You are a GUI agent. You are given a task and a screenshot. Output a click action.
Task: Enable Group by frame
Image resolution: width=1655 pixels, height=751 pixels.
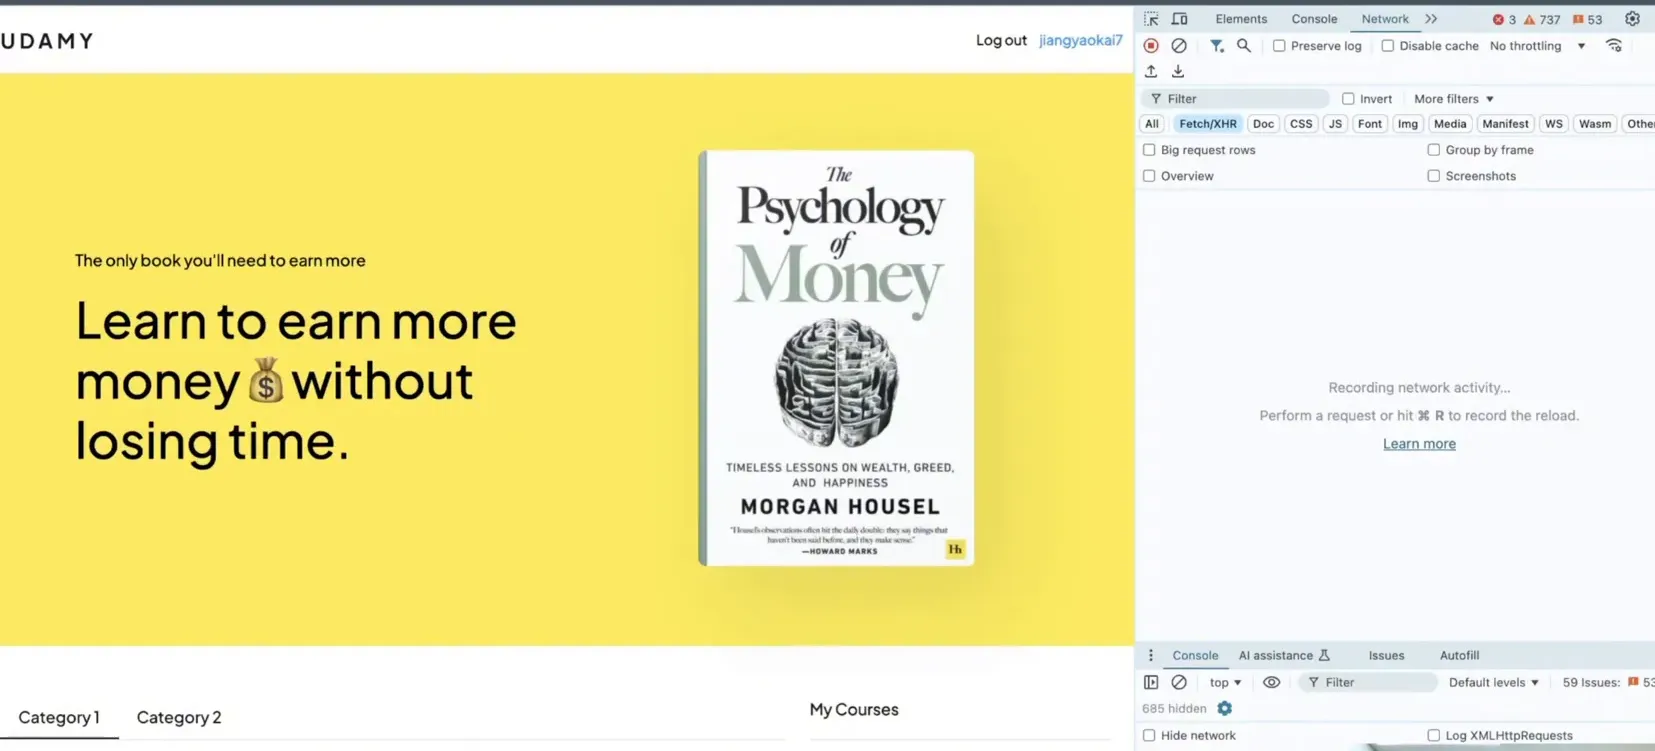1434,150
